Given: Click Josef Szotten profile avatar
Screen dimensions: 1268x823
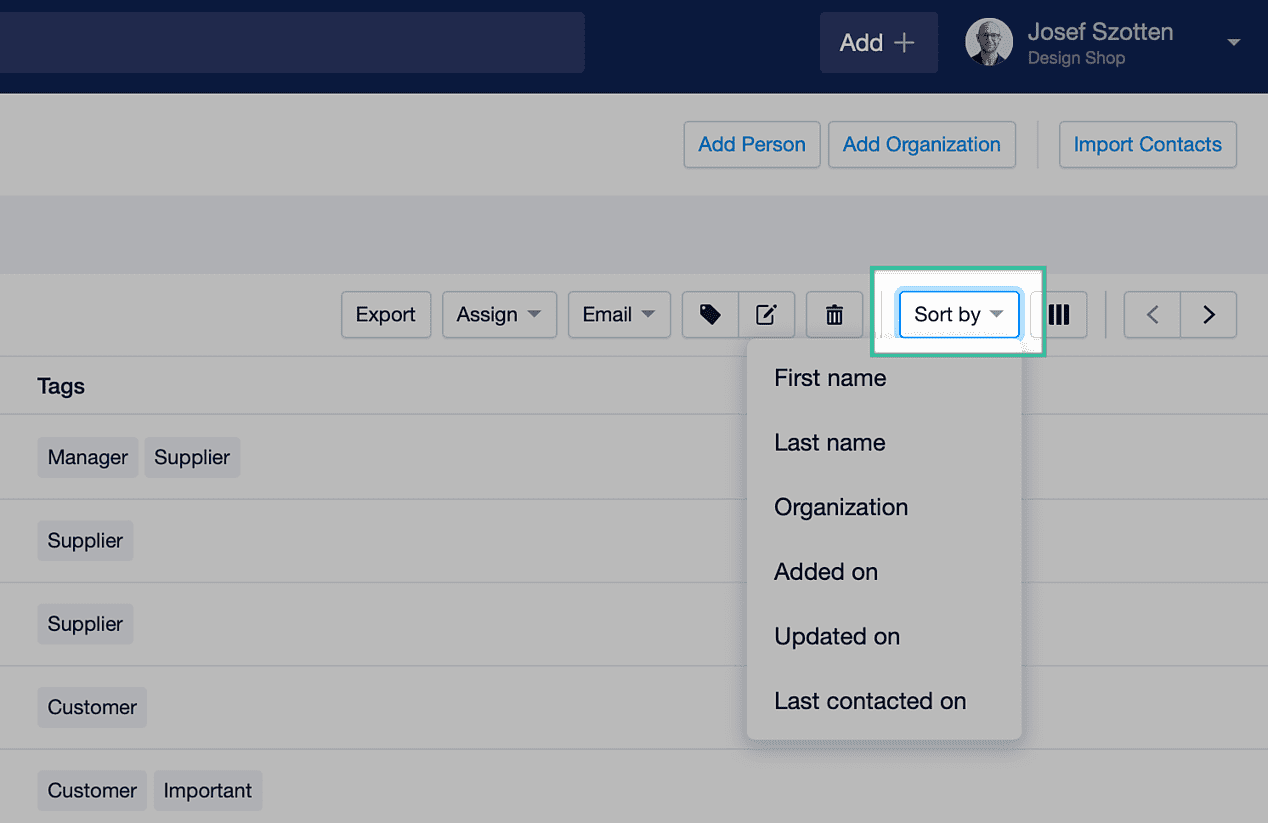Looking at the screenshot, I should tap(989, 42).
